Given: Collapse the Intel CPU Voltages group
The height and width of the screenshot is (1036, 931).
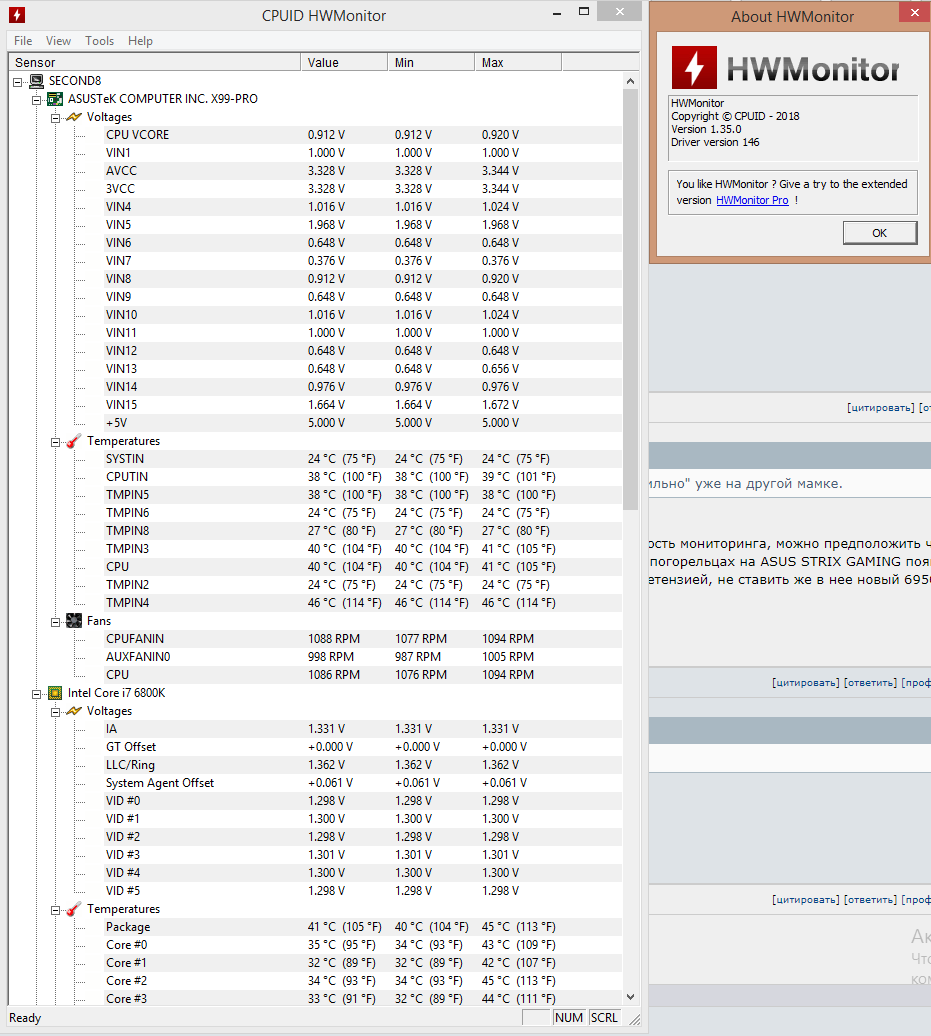Looking at the screenshot, I should click(x=56, y=712).
